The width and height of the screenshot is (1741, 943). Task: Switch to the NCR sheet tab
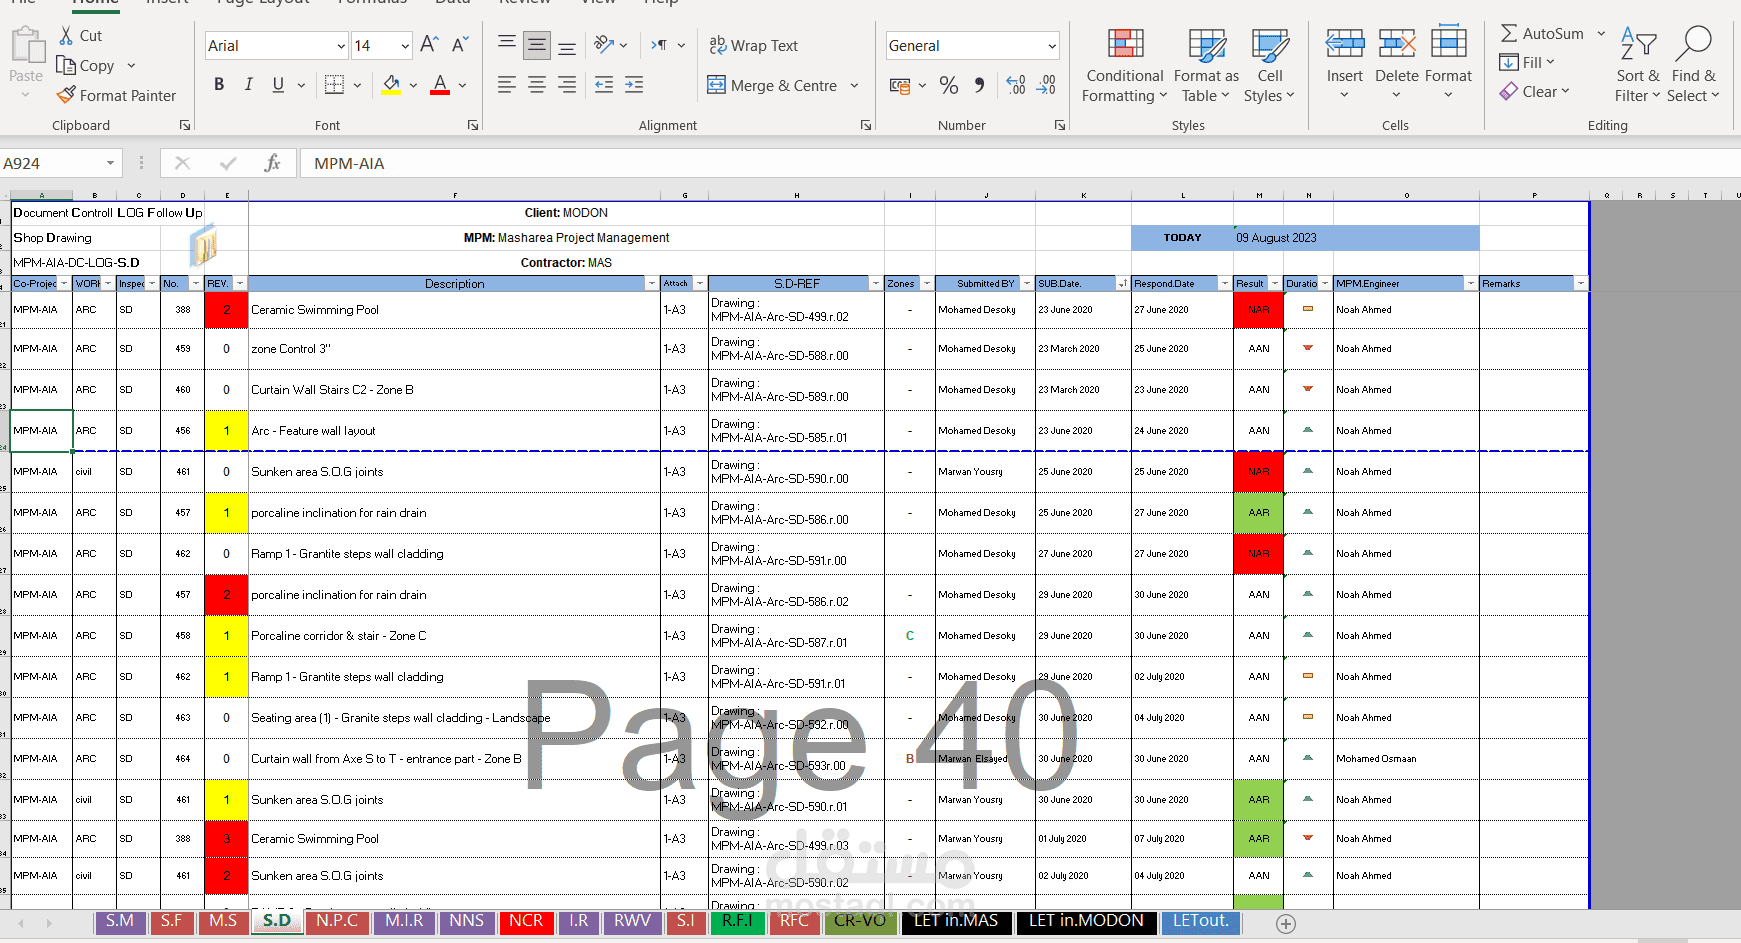coord(526,921)
